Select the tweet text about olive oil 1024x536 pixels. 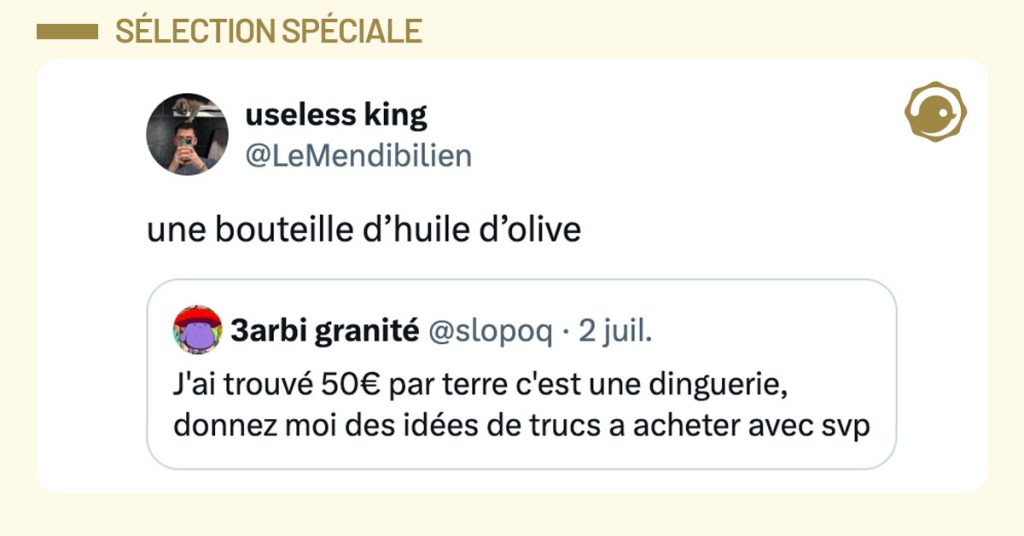tap(364, 229)
